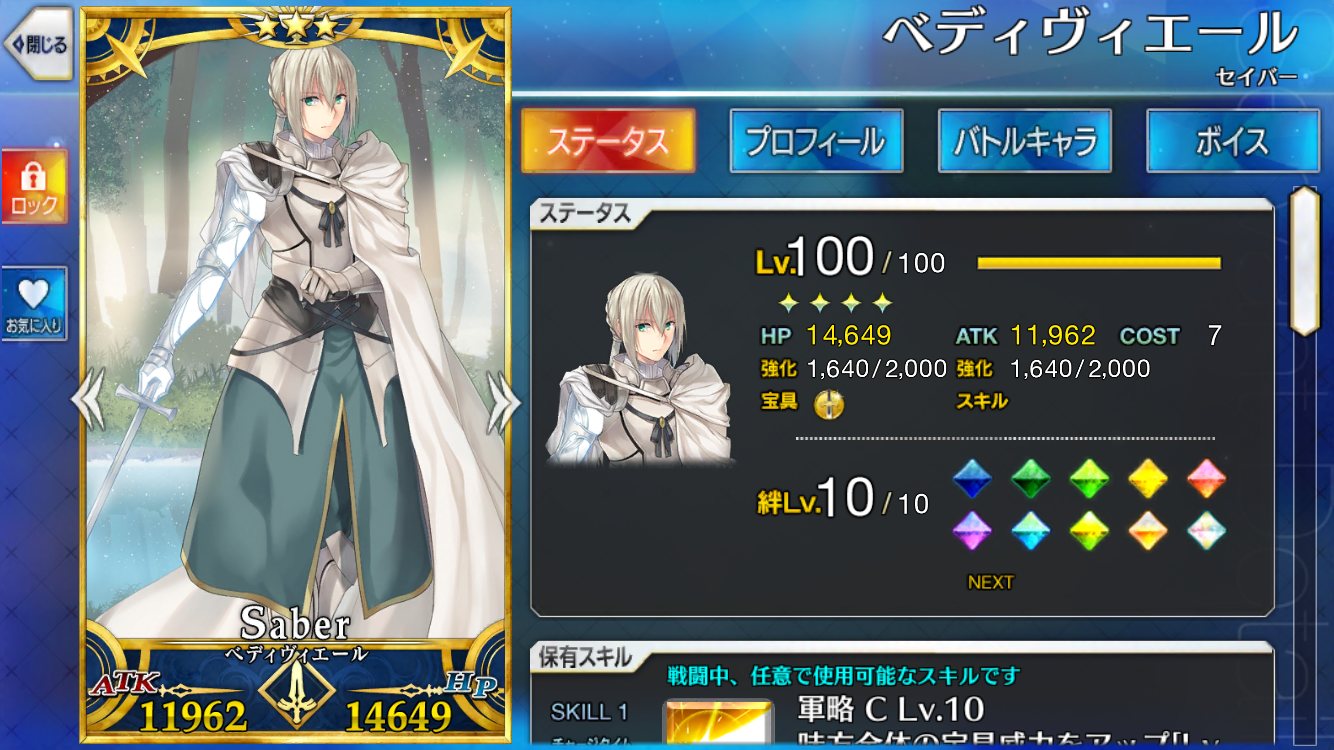
Task: Close the servant detail screen
Action: [37, 44]
